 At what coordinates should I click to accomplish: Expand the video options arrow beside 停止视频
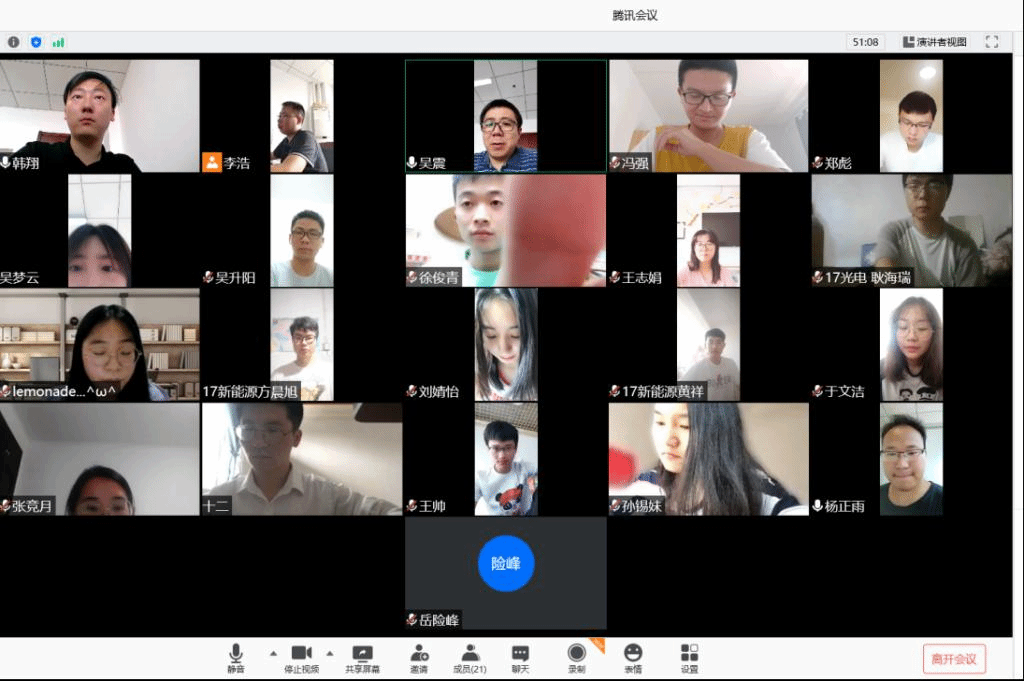(x=330, y=653)
